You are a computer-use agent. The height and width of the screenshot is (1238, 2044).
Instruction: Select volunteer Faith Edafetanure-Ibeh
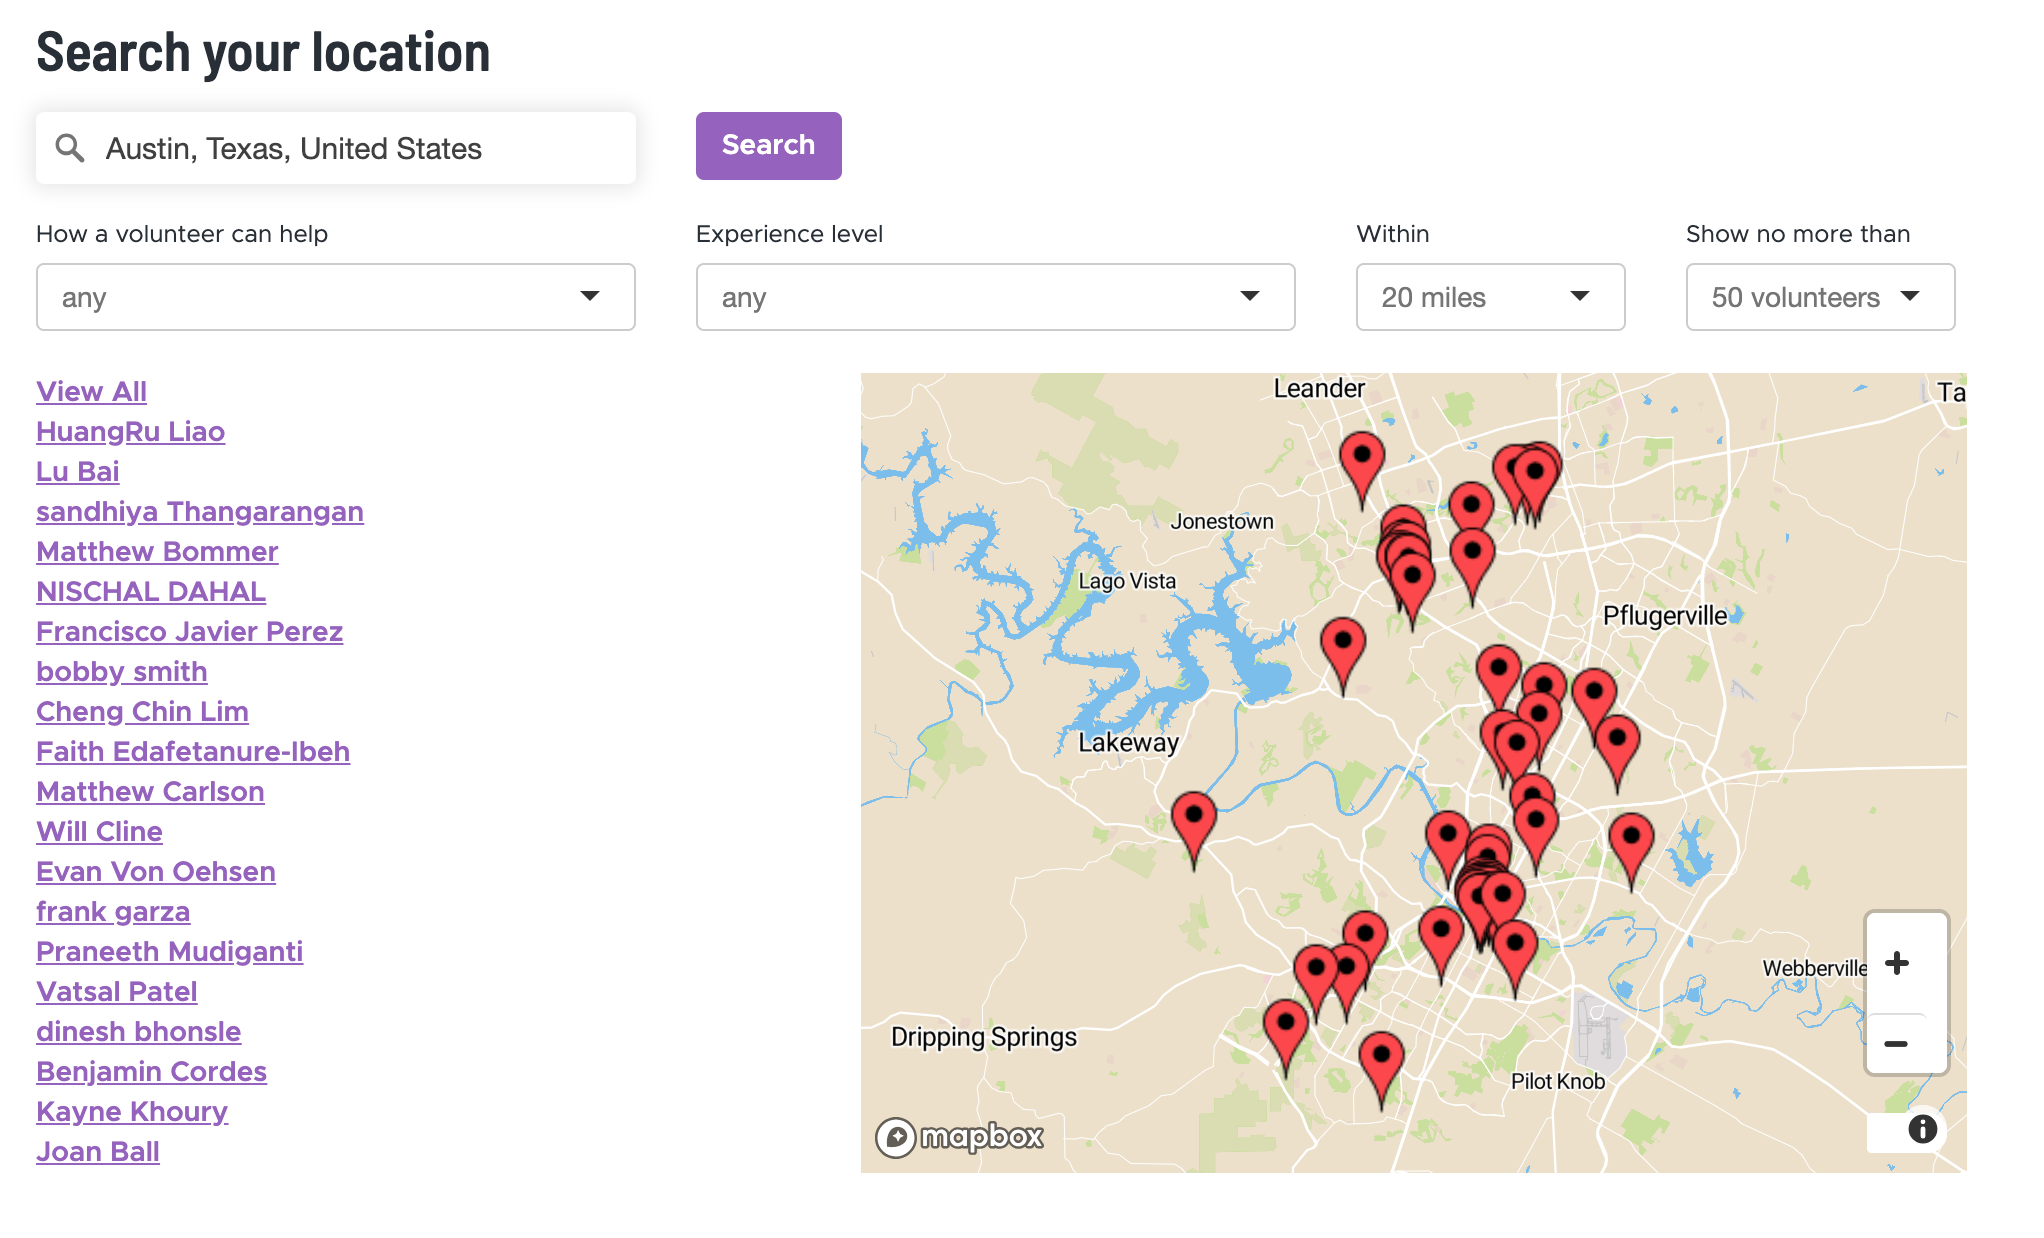tap(194, 752)
